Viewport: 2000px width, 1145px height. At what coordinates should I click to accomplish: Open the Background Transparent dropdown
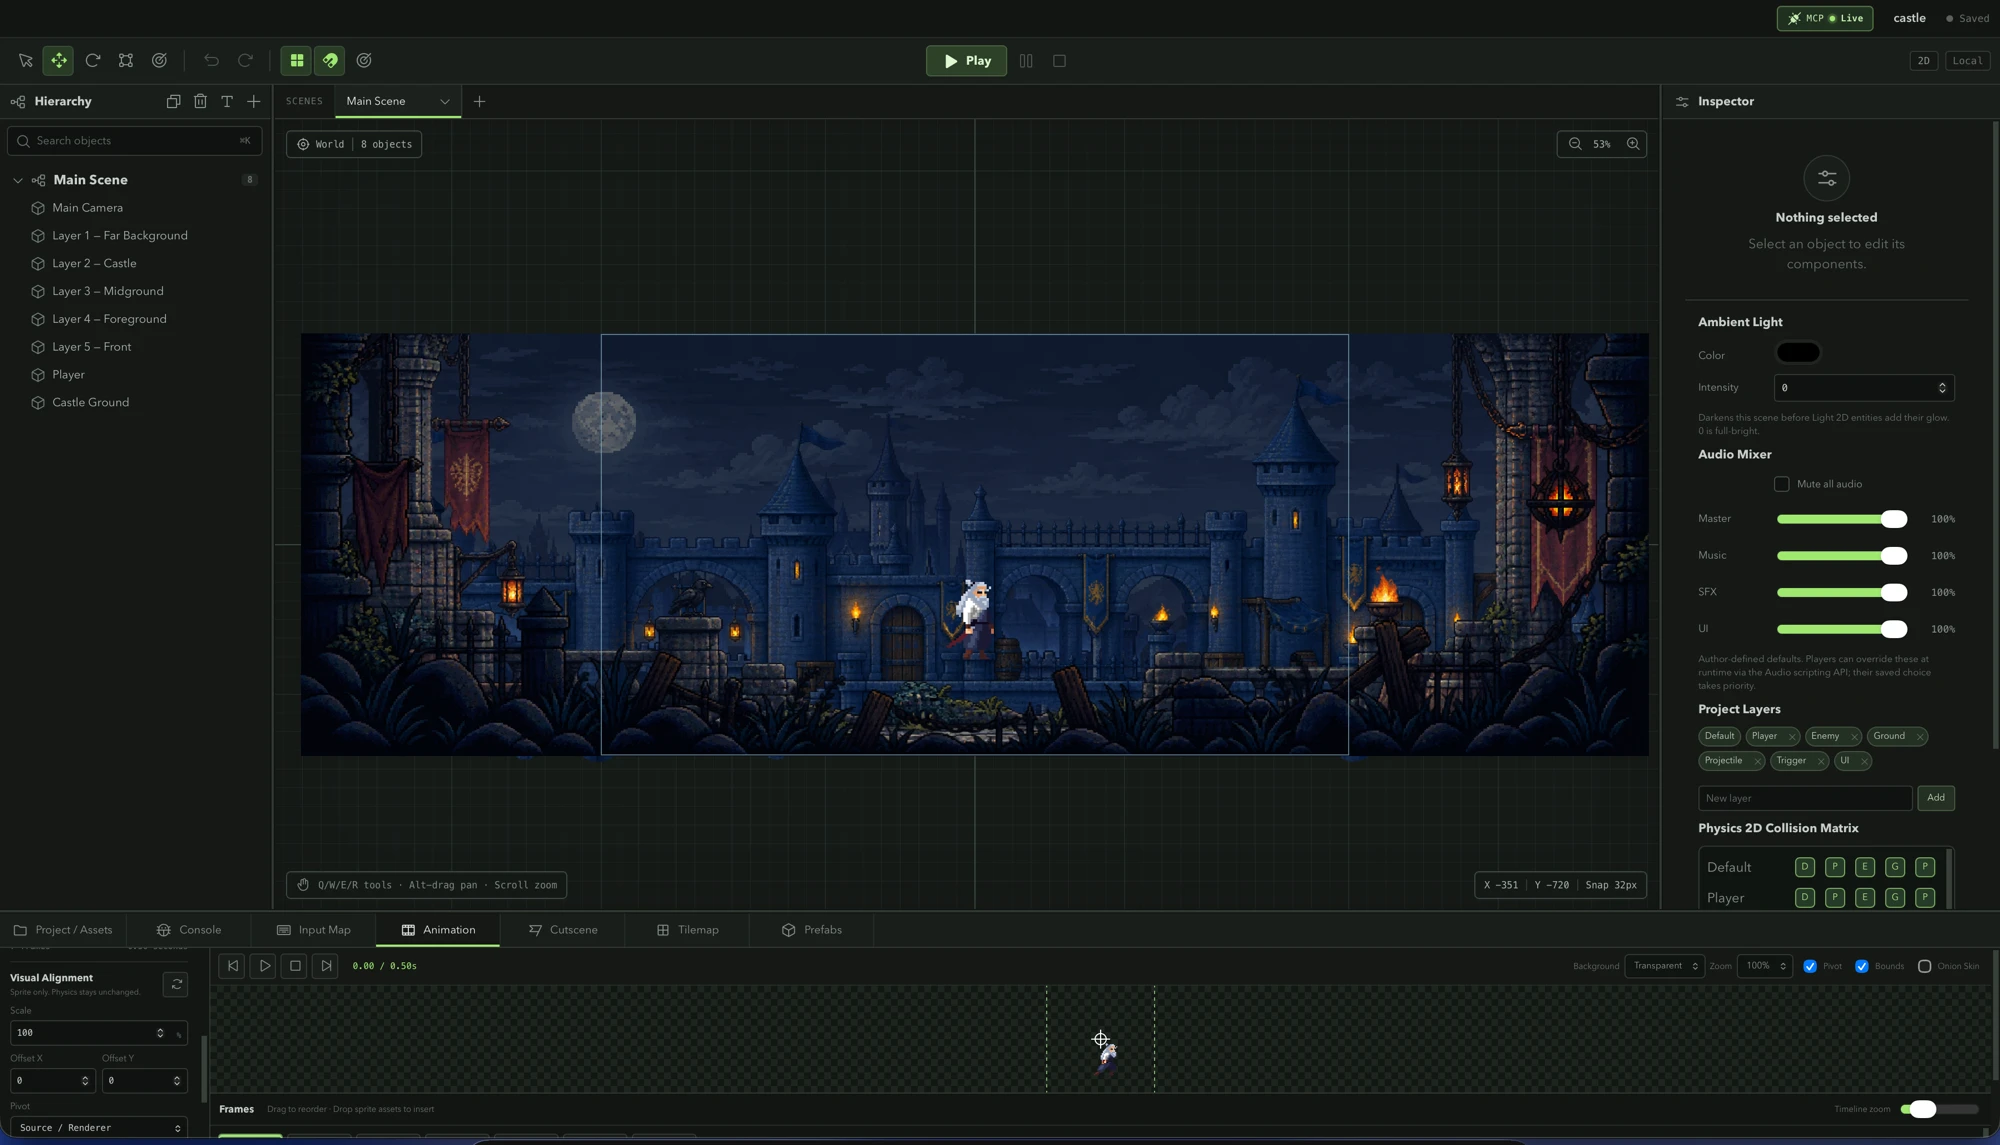[1664, 966]
